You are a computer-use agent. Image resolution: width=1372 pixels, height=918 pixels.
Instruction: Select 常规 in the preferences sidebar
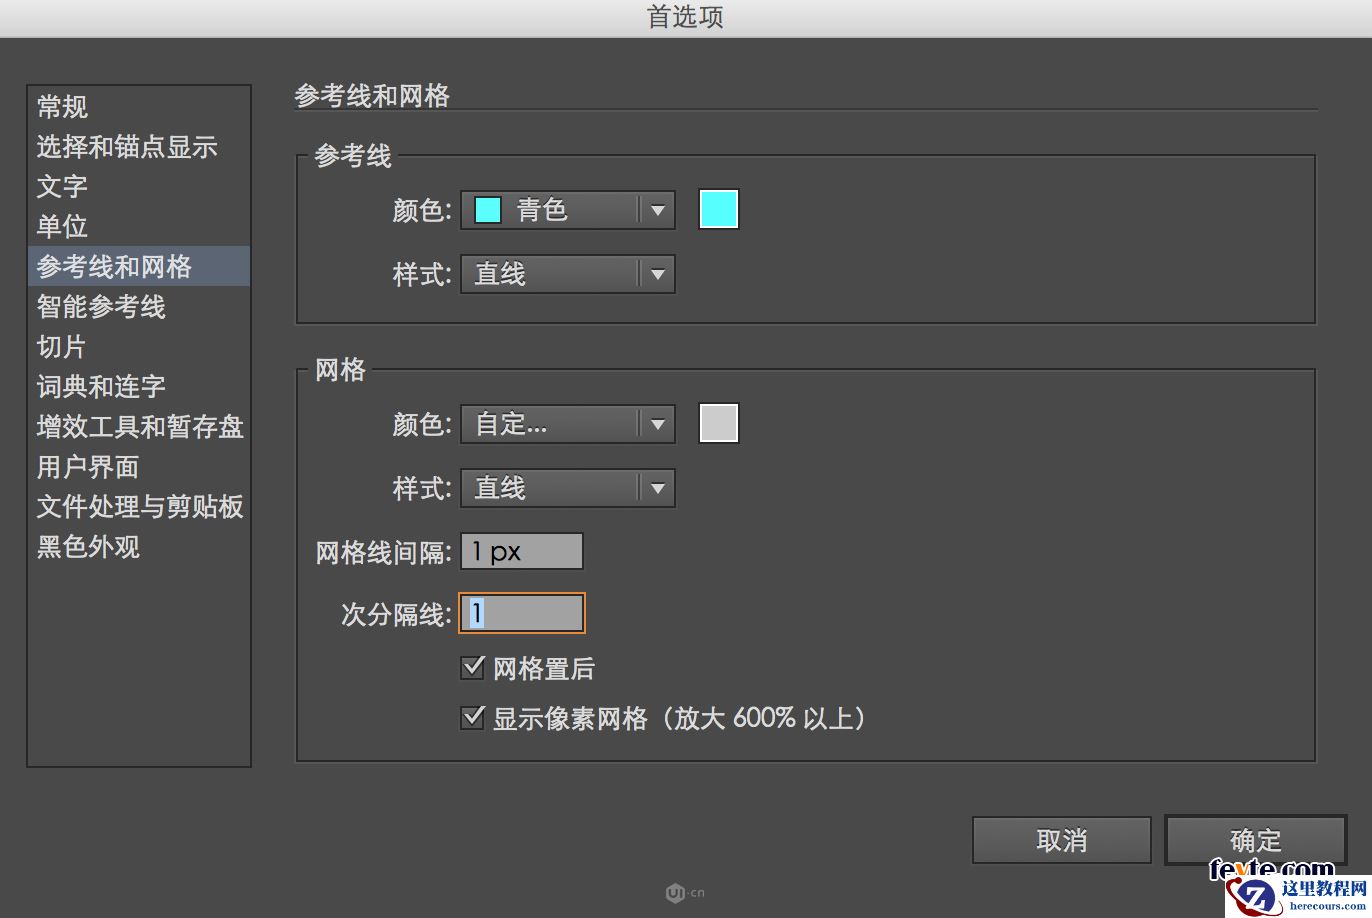click(62, 107)
